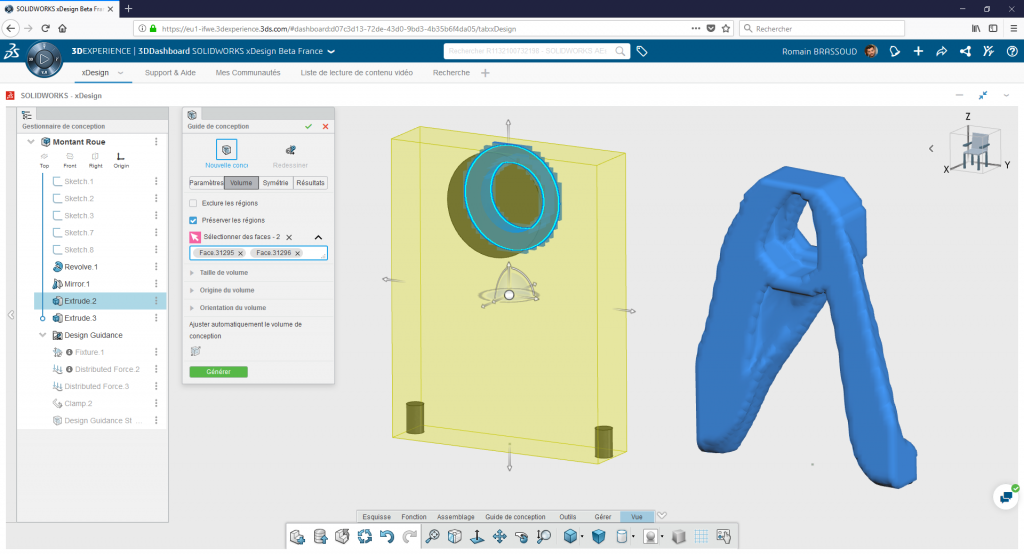Click the tag icon next to search bar
Image resolution: width=1024 pixels, height=555 pixels.
click(x=642, y=51)
